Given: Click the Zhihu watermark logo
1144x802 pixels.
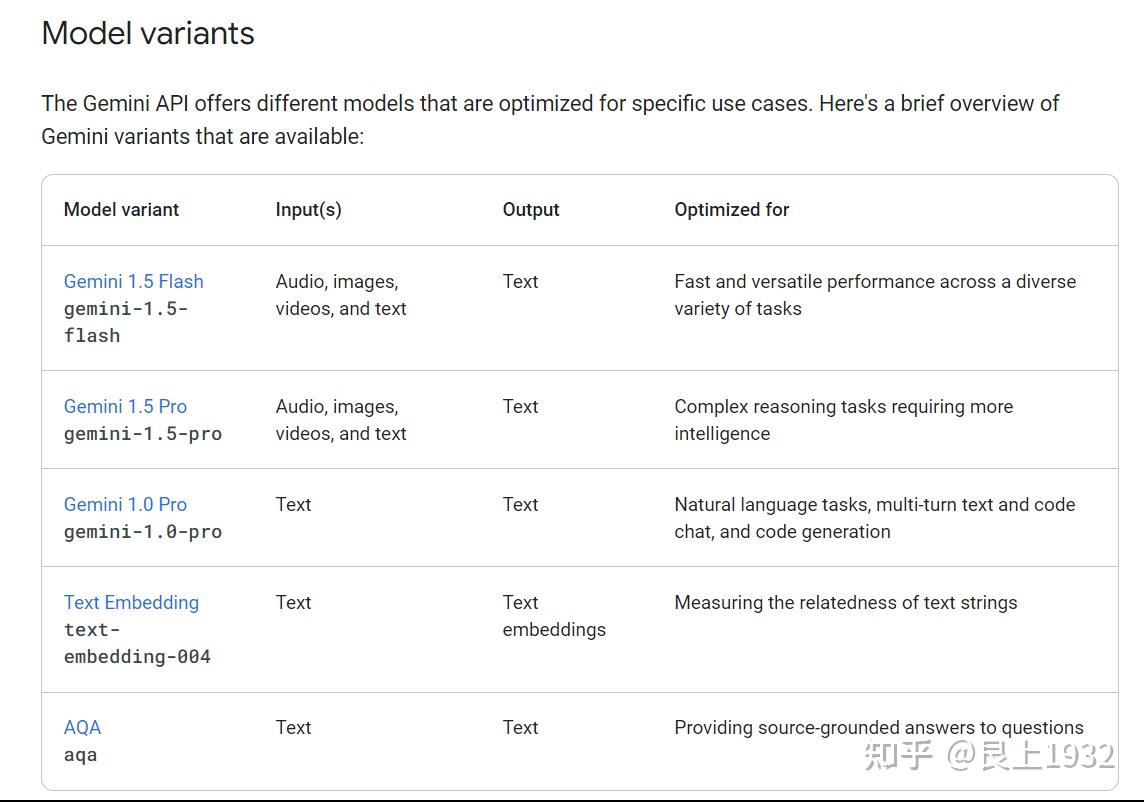Looking at the screenshot, I should 897,755.
